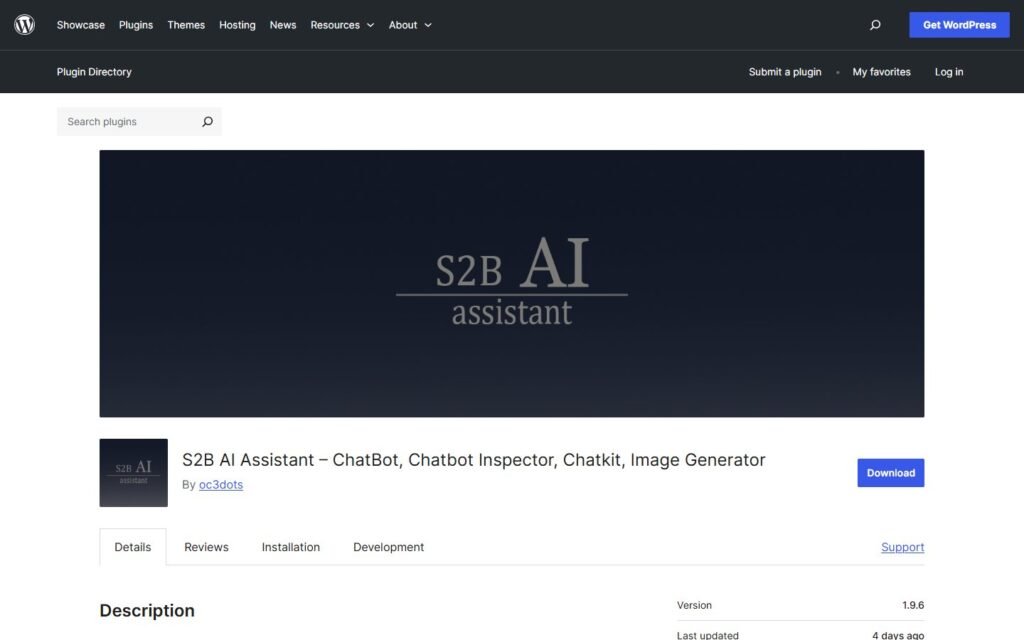Open the Plugins menu item
Image resolution: width=1024 pixels, height=640 pixels.
pyautogui.click(x=136, y=25)
